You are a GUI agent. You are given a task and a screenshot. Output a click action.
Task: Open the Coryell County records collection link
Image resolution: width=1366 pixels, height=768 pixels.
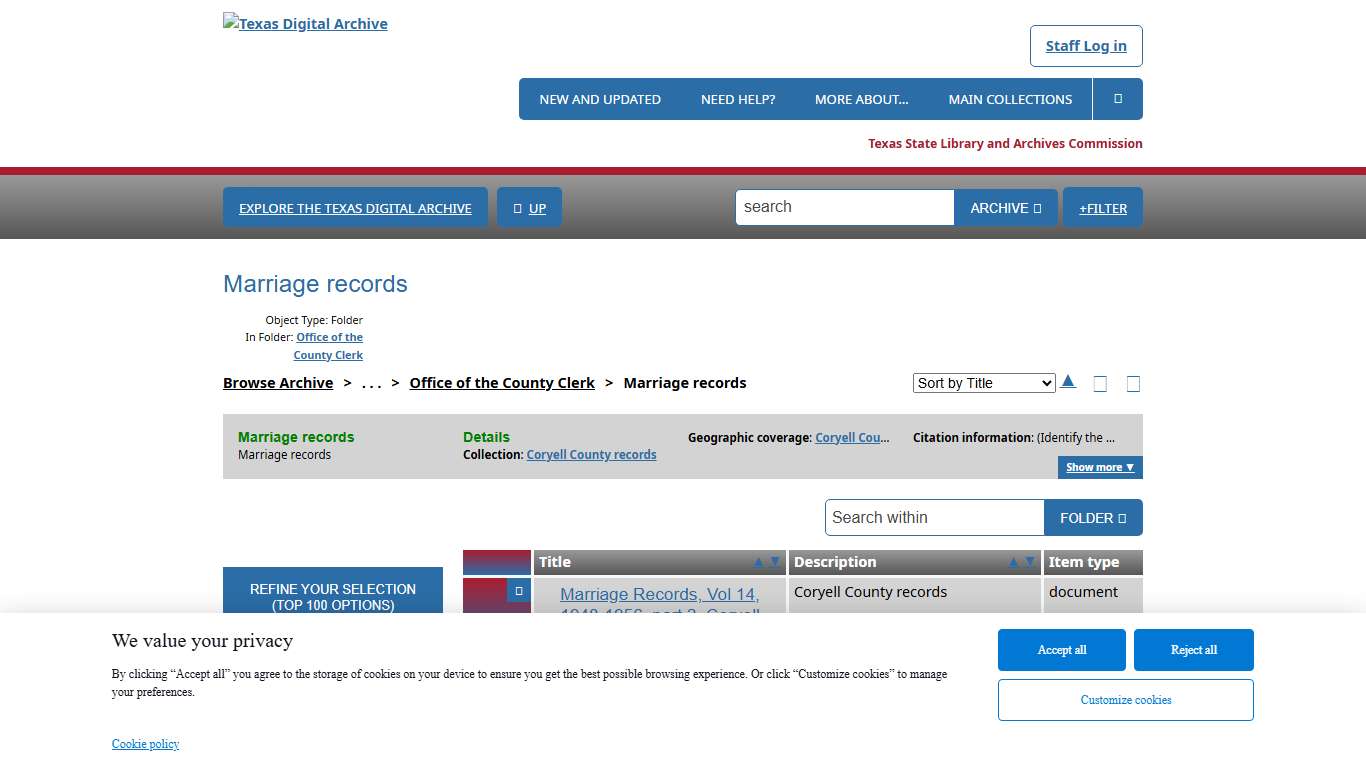point(591,454)
